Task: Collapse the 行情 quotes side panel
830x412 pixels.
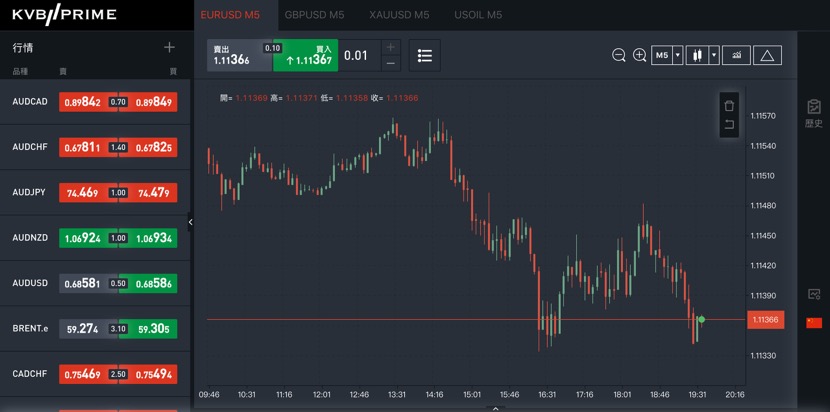Action: pyautogui.click(x=190, y=222)
